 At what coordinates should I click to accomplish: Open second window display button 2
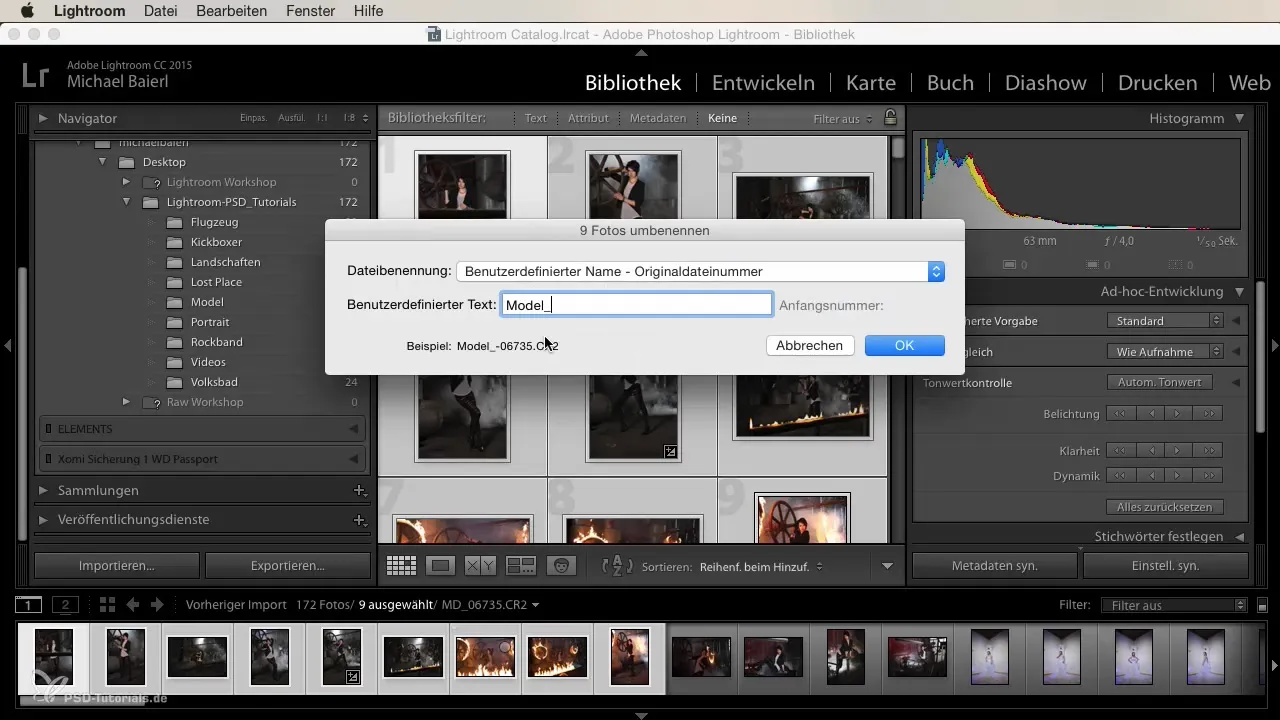(x=65, y=605)
